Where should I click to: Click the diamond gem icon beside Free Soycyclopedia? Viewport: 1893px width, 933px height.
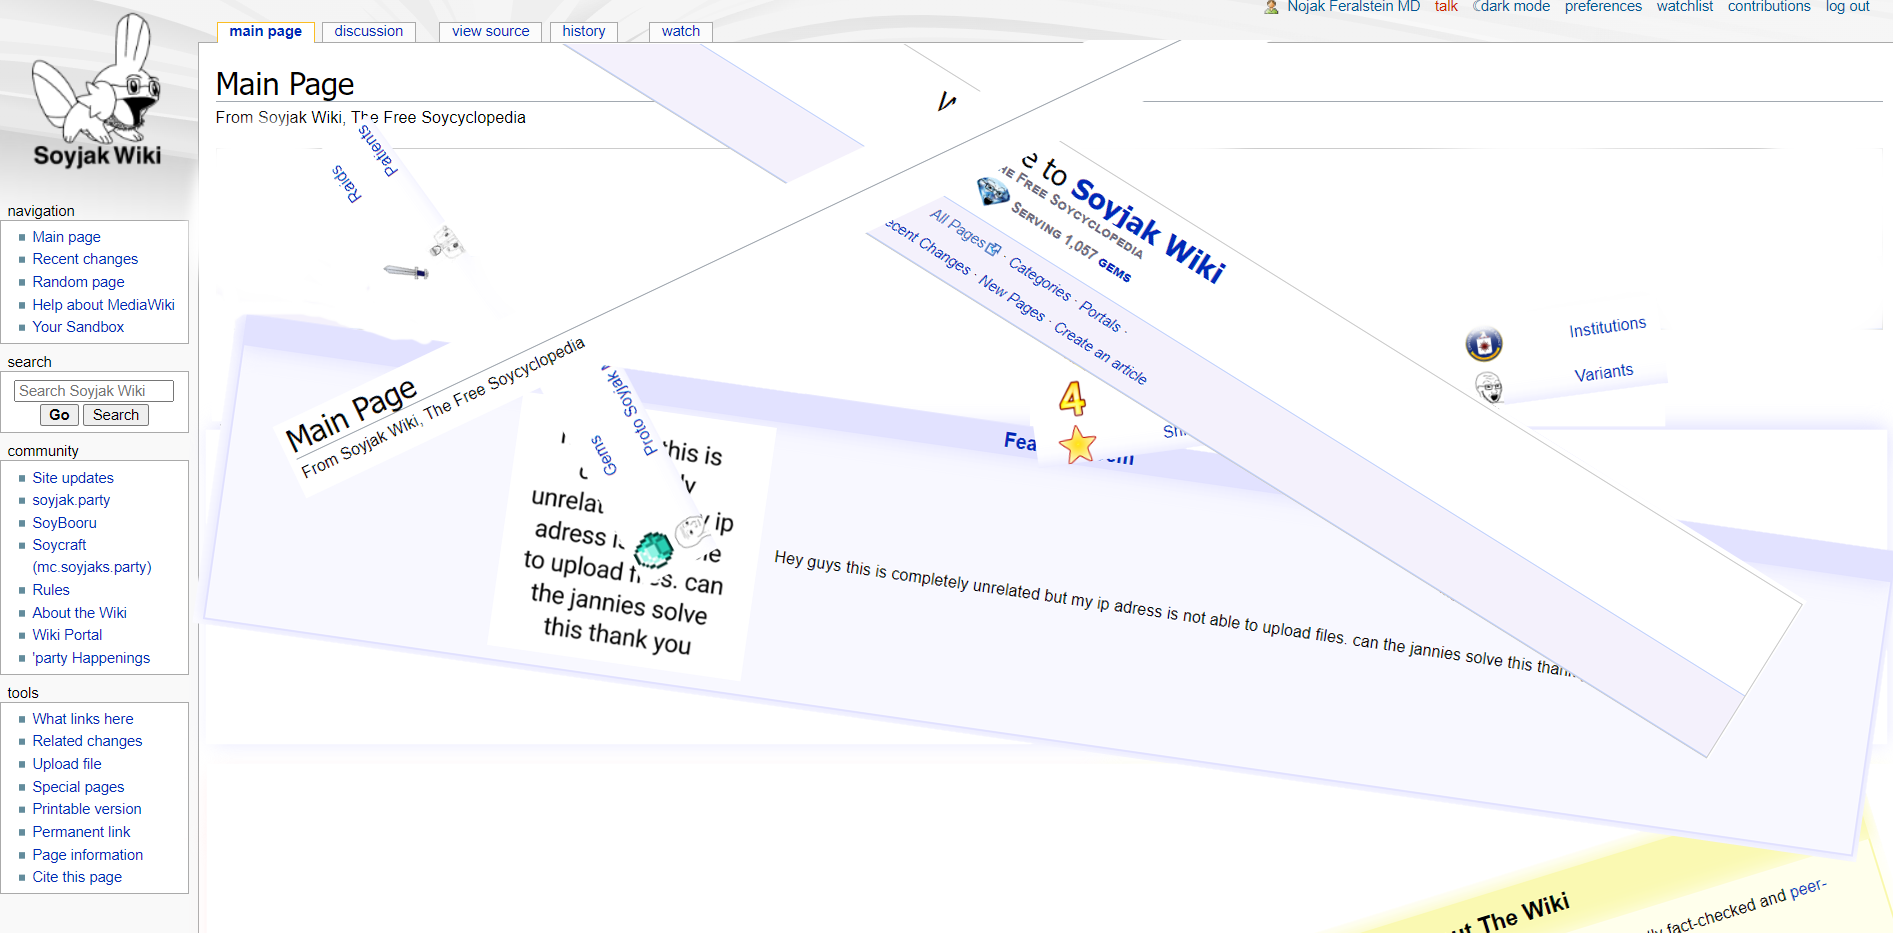992,190
